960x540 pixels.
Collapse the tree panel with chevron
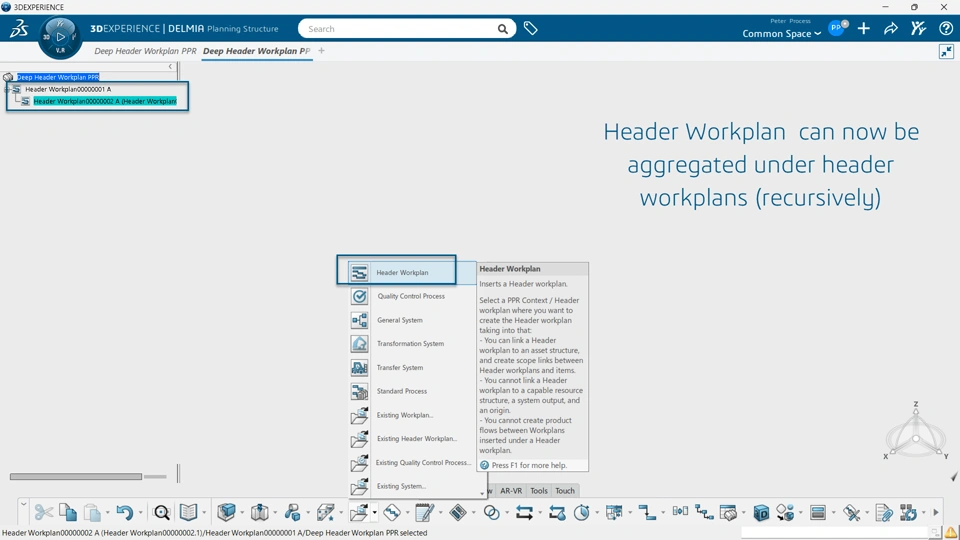(x=170, y=67)
